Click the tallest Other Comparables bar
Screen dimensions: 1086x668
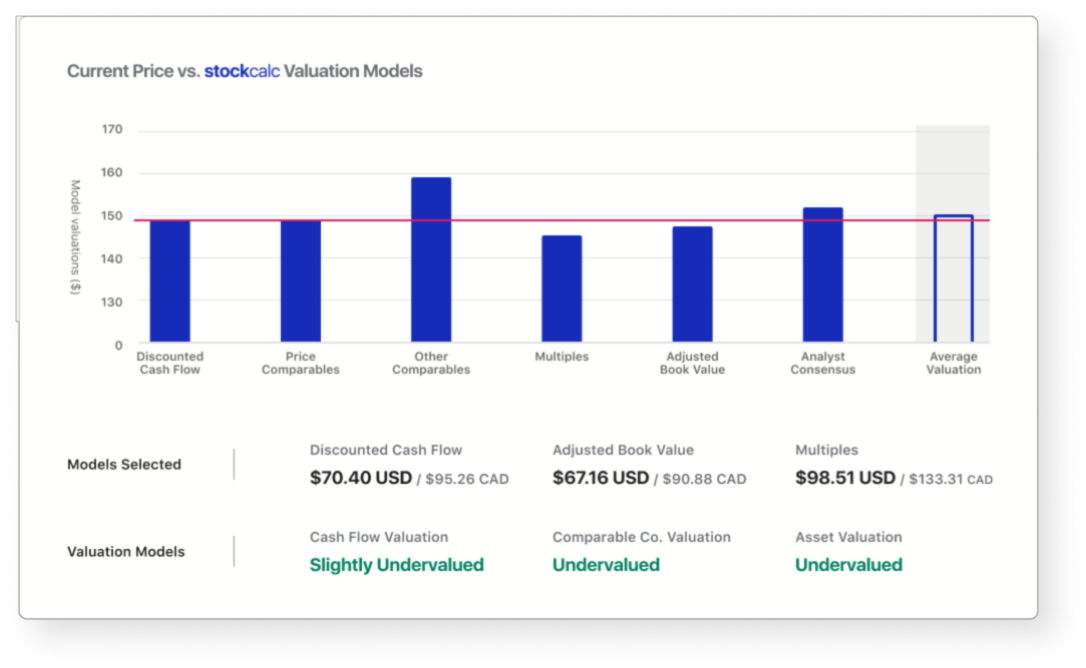point(431,260)
